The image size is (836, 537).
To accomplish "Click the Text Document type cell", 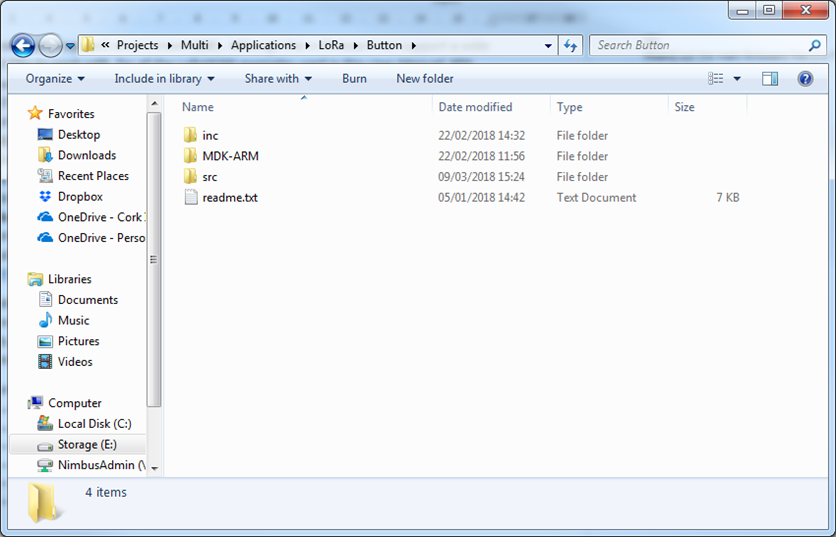I will (596, 198).
